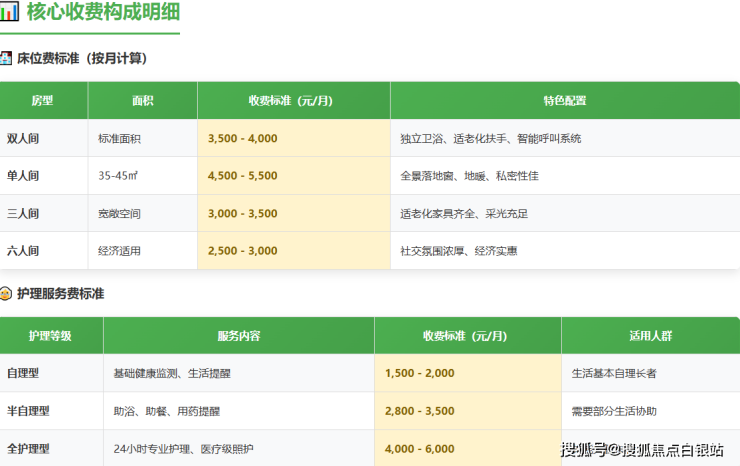Image resolution: width=740 pixels, height=466 pixels.
Task: Click the 搜狐号@搜狐焦点白银站 watermark
Action: 642,449
